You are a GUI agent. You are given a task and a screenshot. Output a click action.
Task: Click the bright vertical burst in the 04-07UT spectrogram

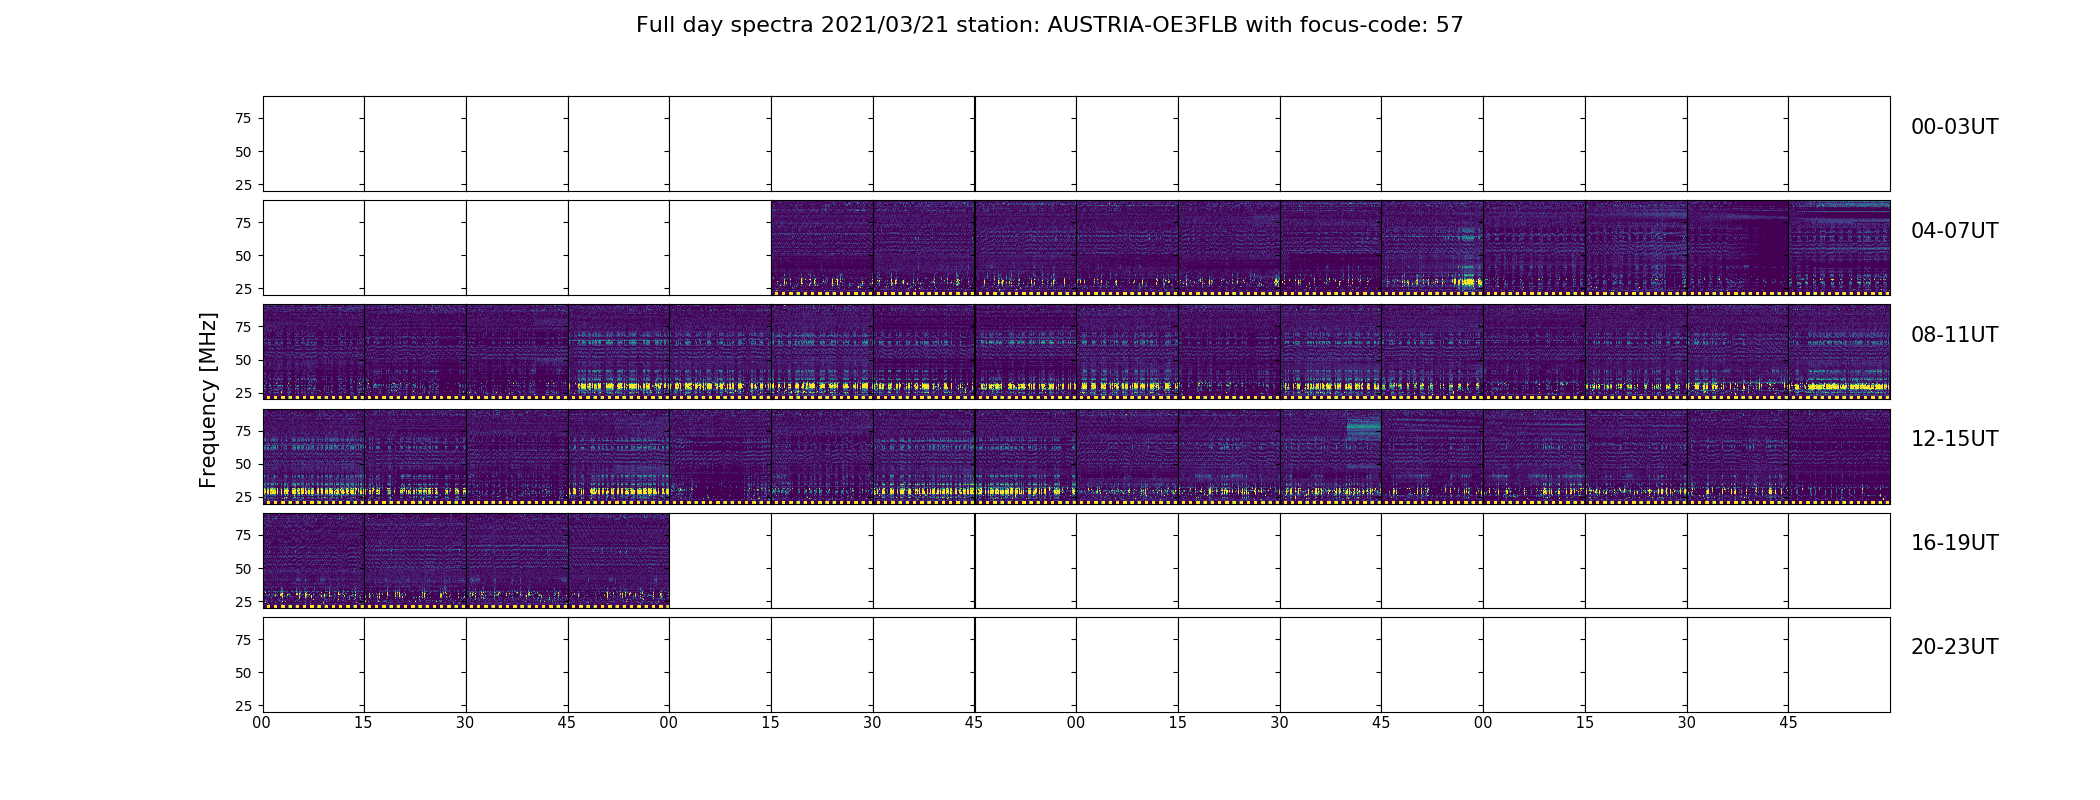coord(1468,258)
